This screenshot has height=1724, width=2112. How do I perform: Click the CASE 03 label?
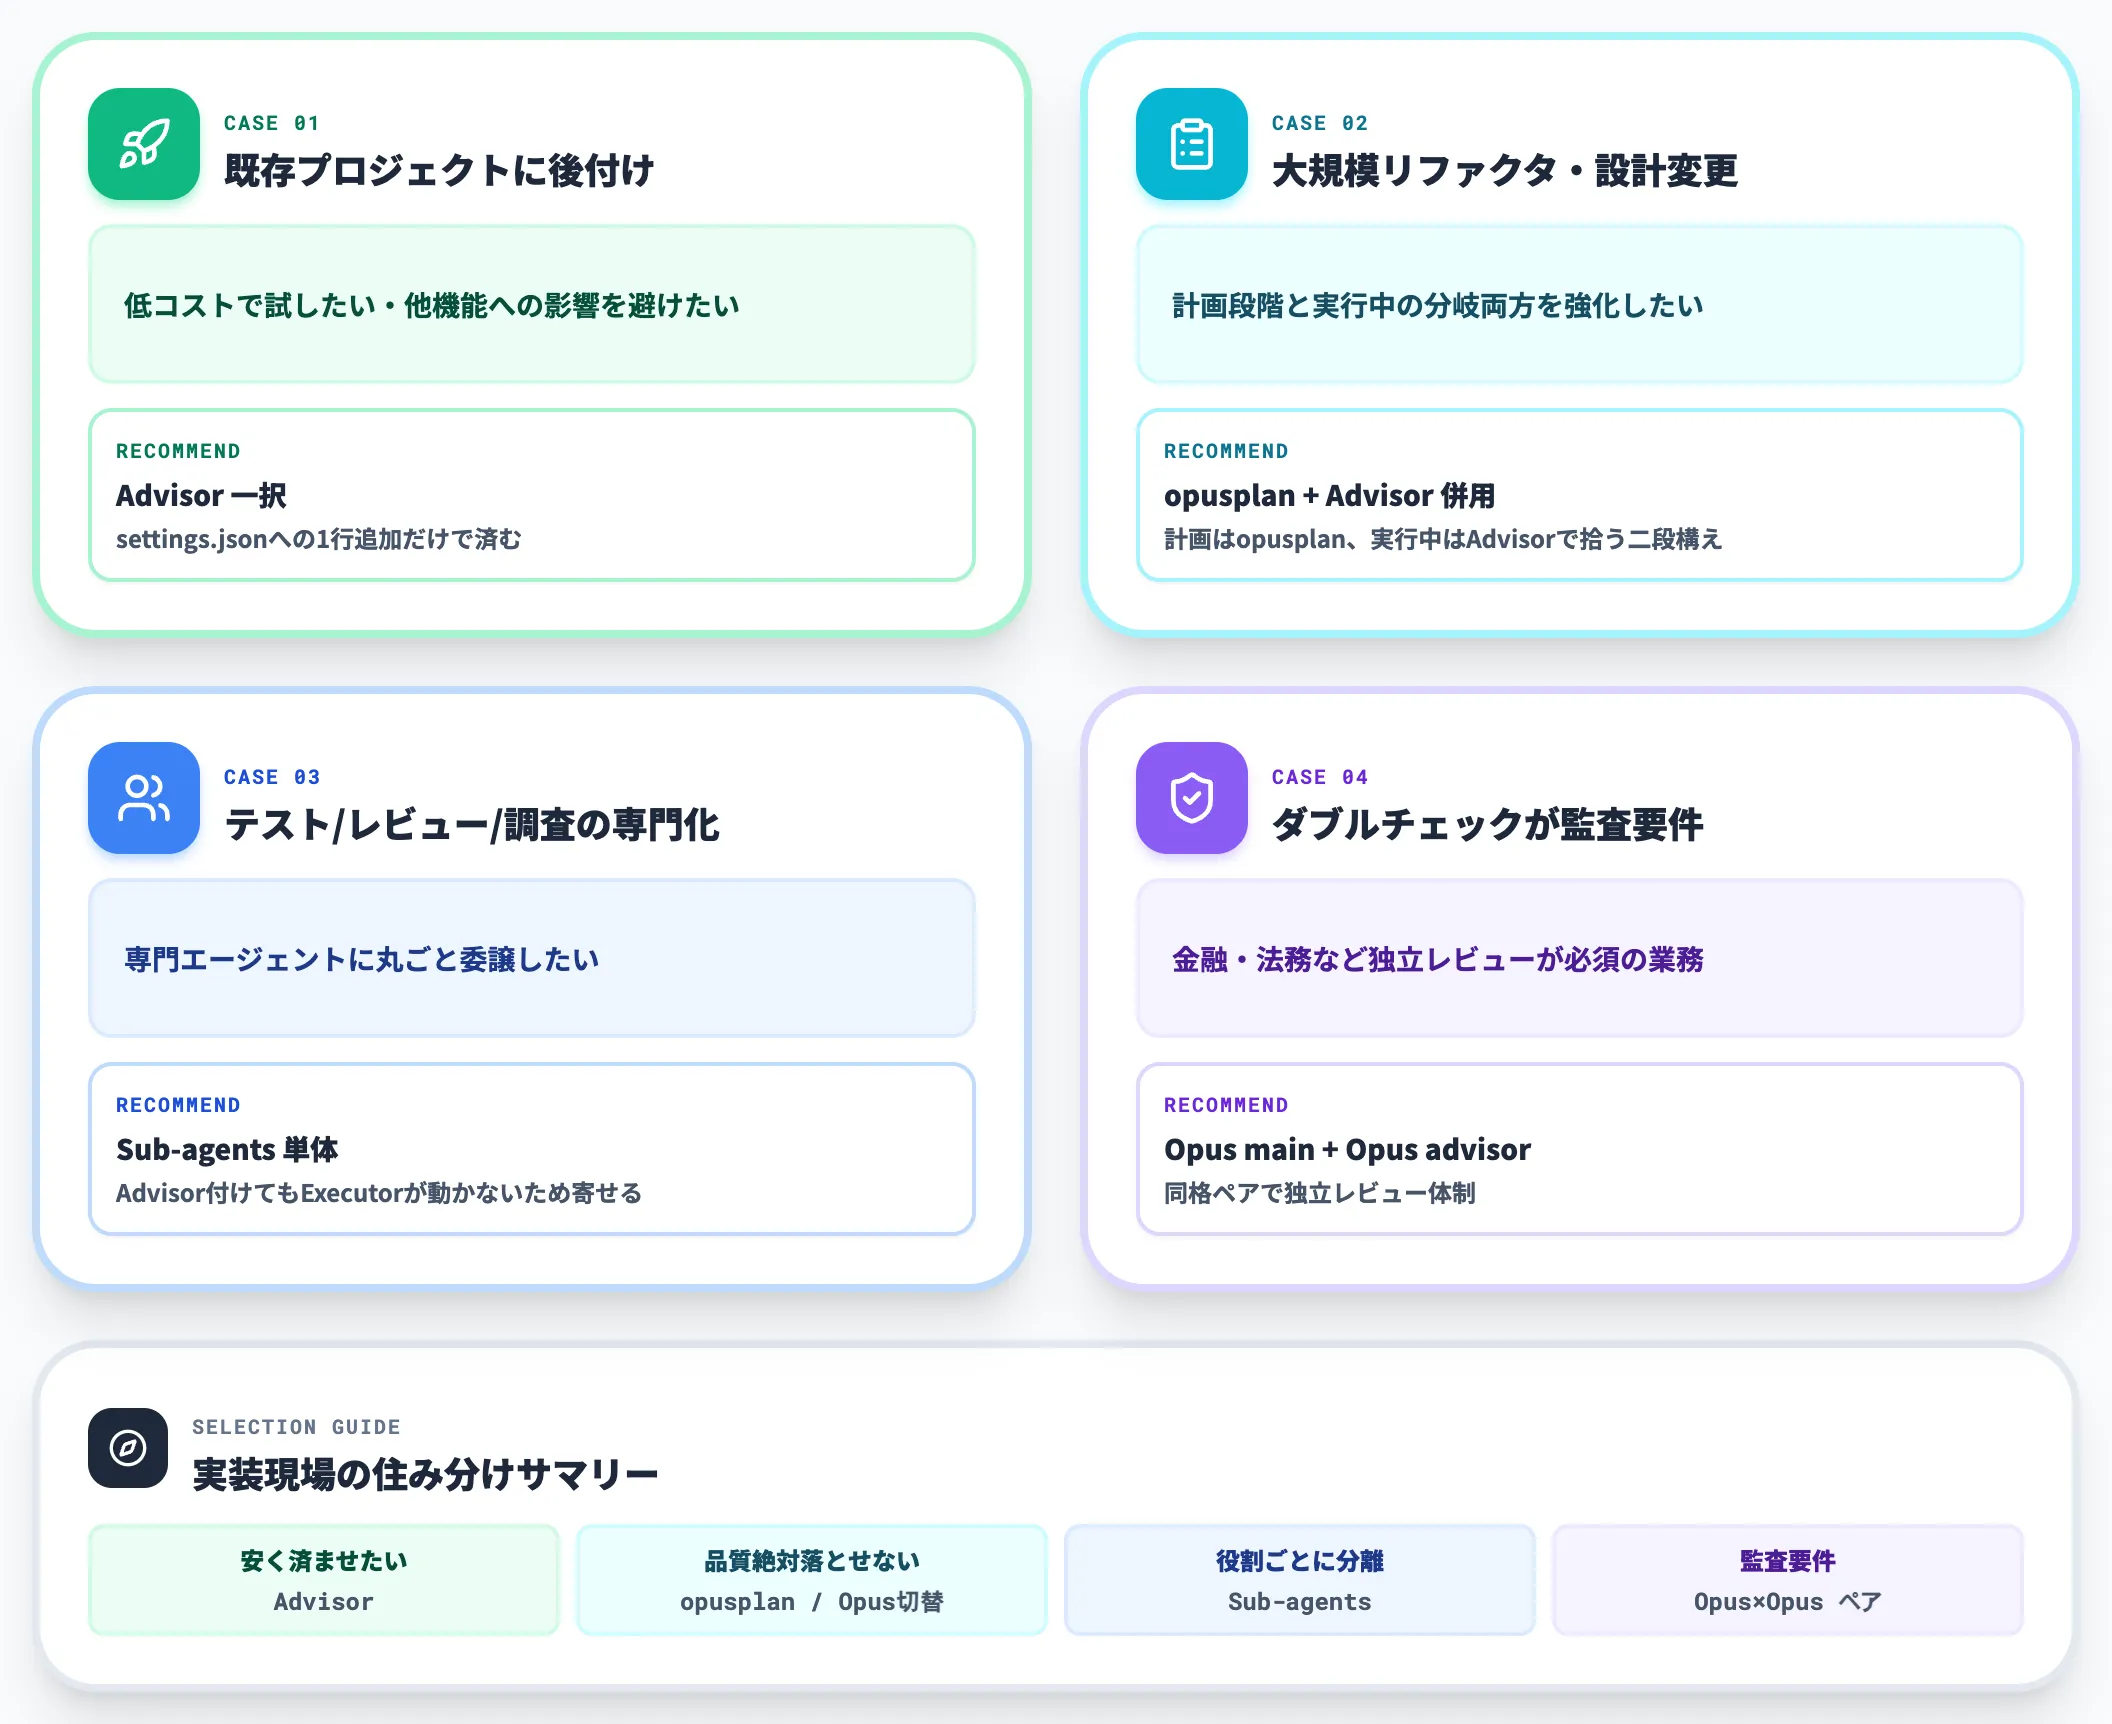pos(272,777)
